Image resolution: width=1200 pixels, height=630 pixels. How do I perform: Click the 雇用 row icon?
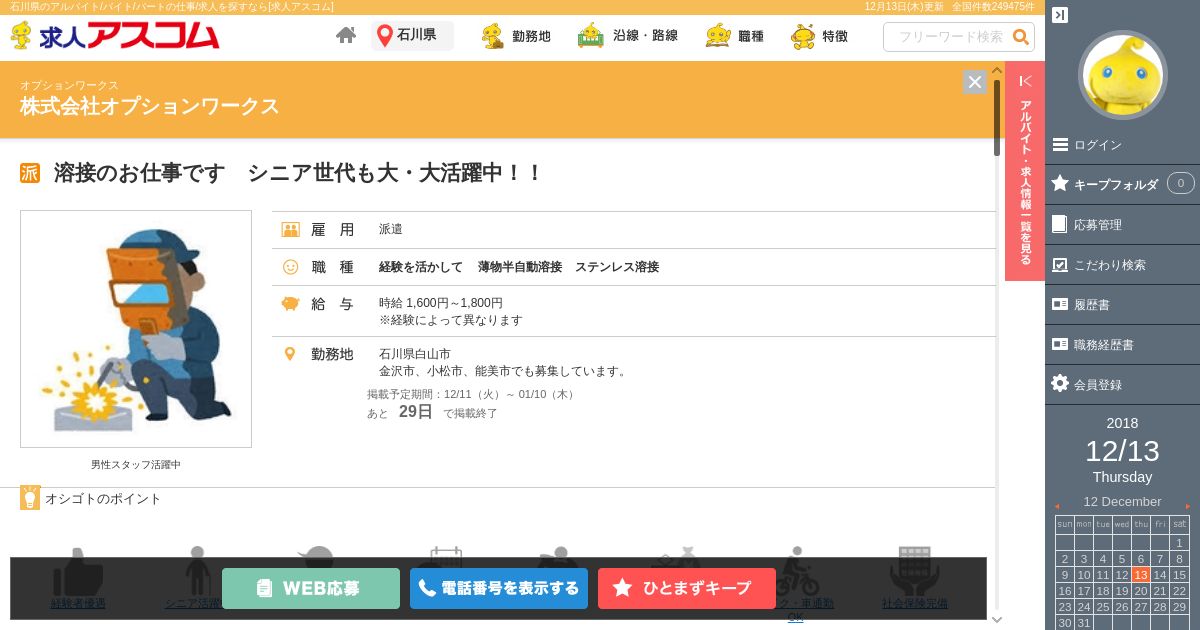(x=291, y=229)
